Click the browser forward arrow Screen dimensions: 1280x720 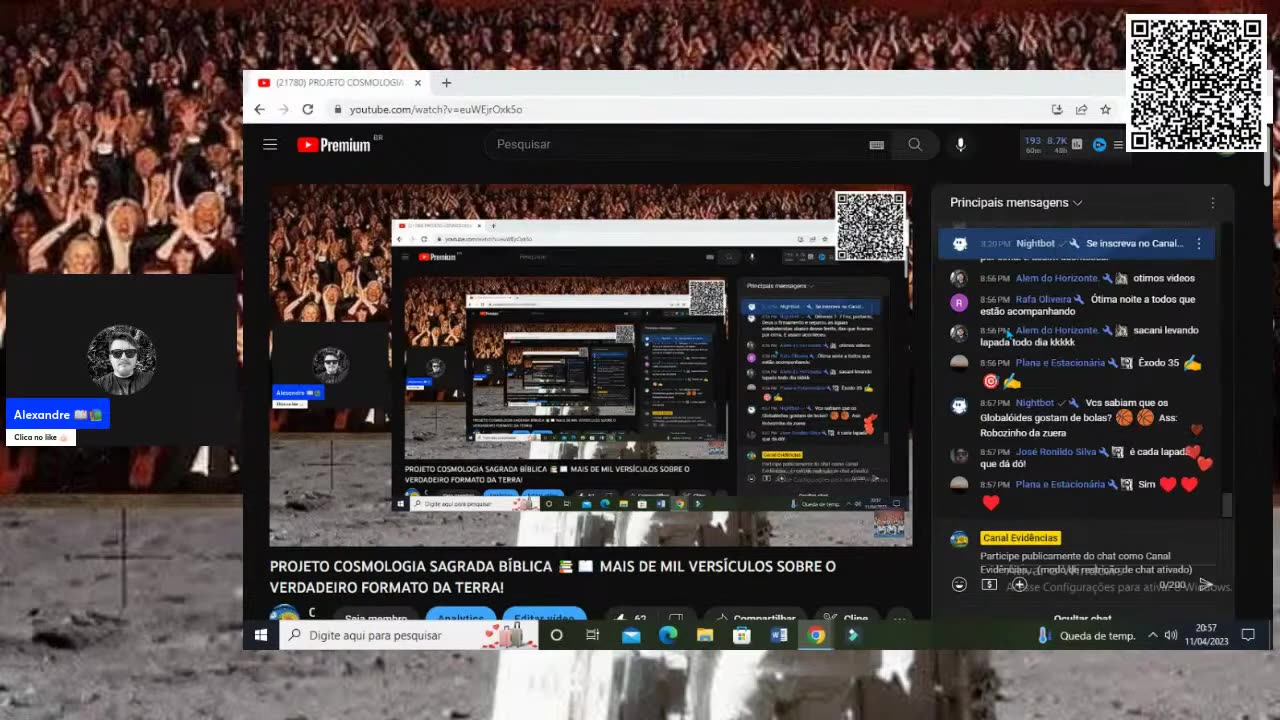283,109
